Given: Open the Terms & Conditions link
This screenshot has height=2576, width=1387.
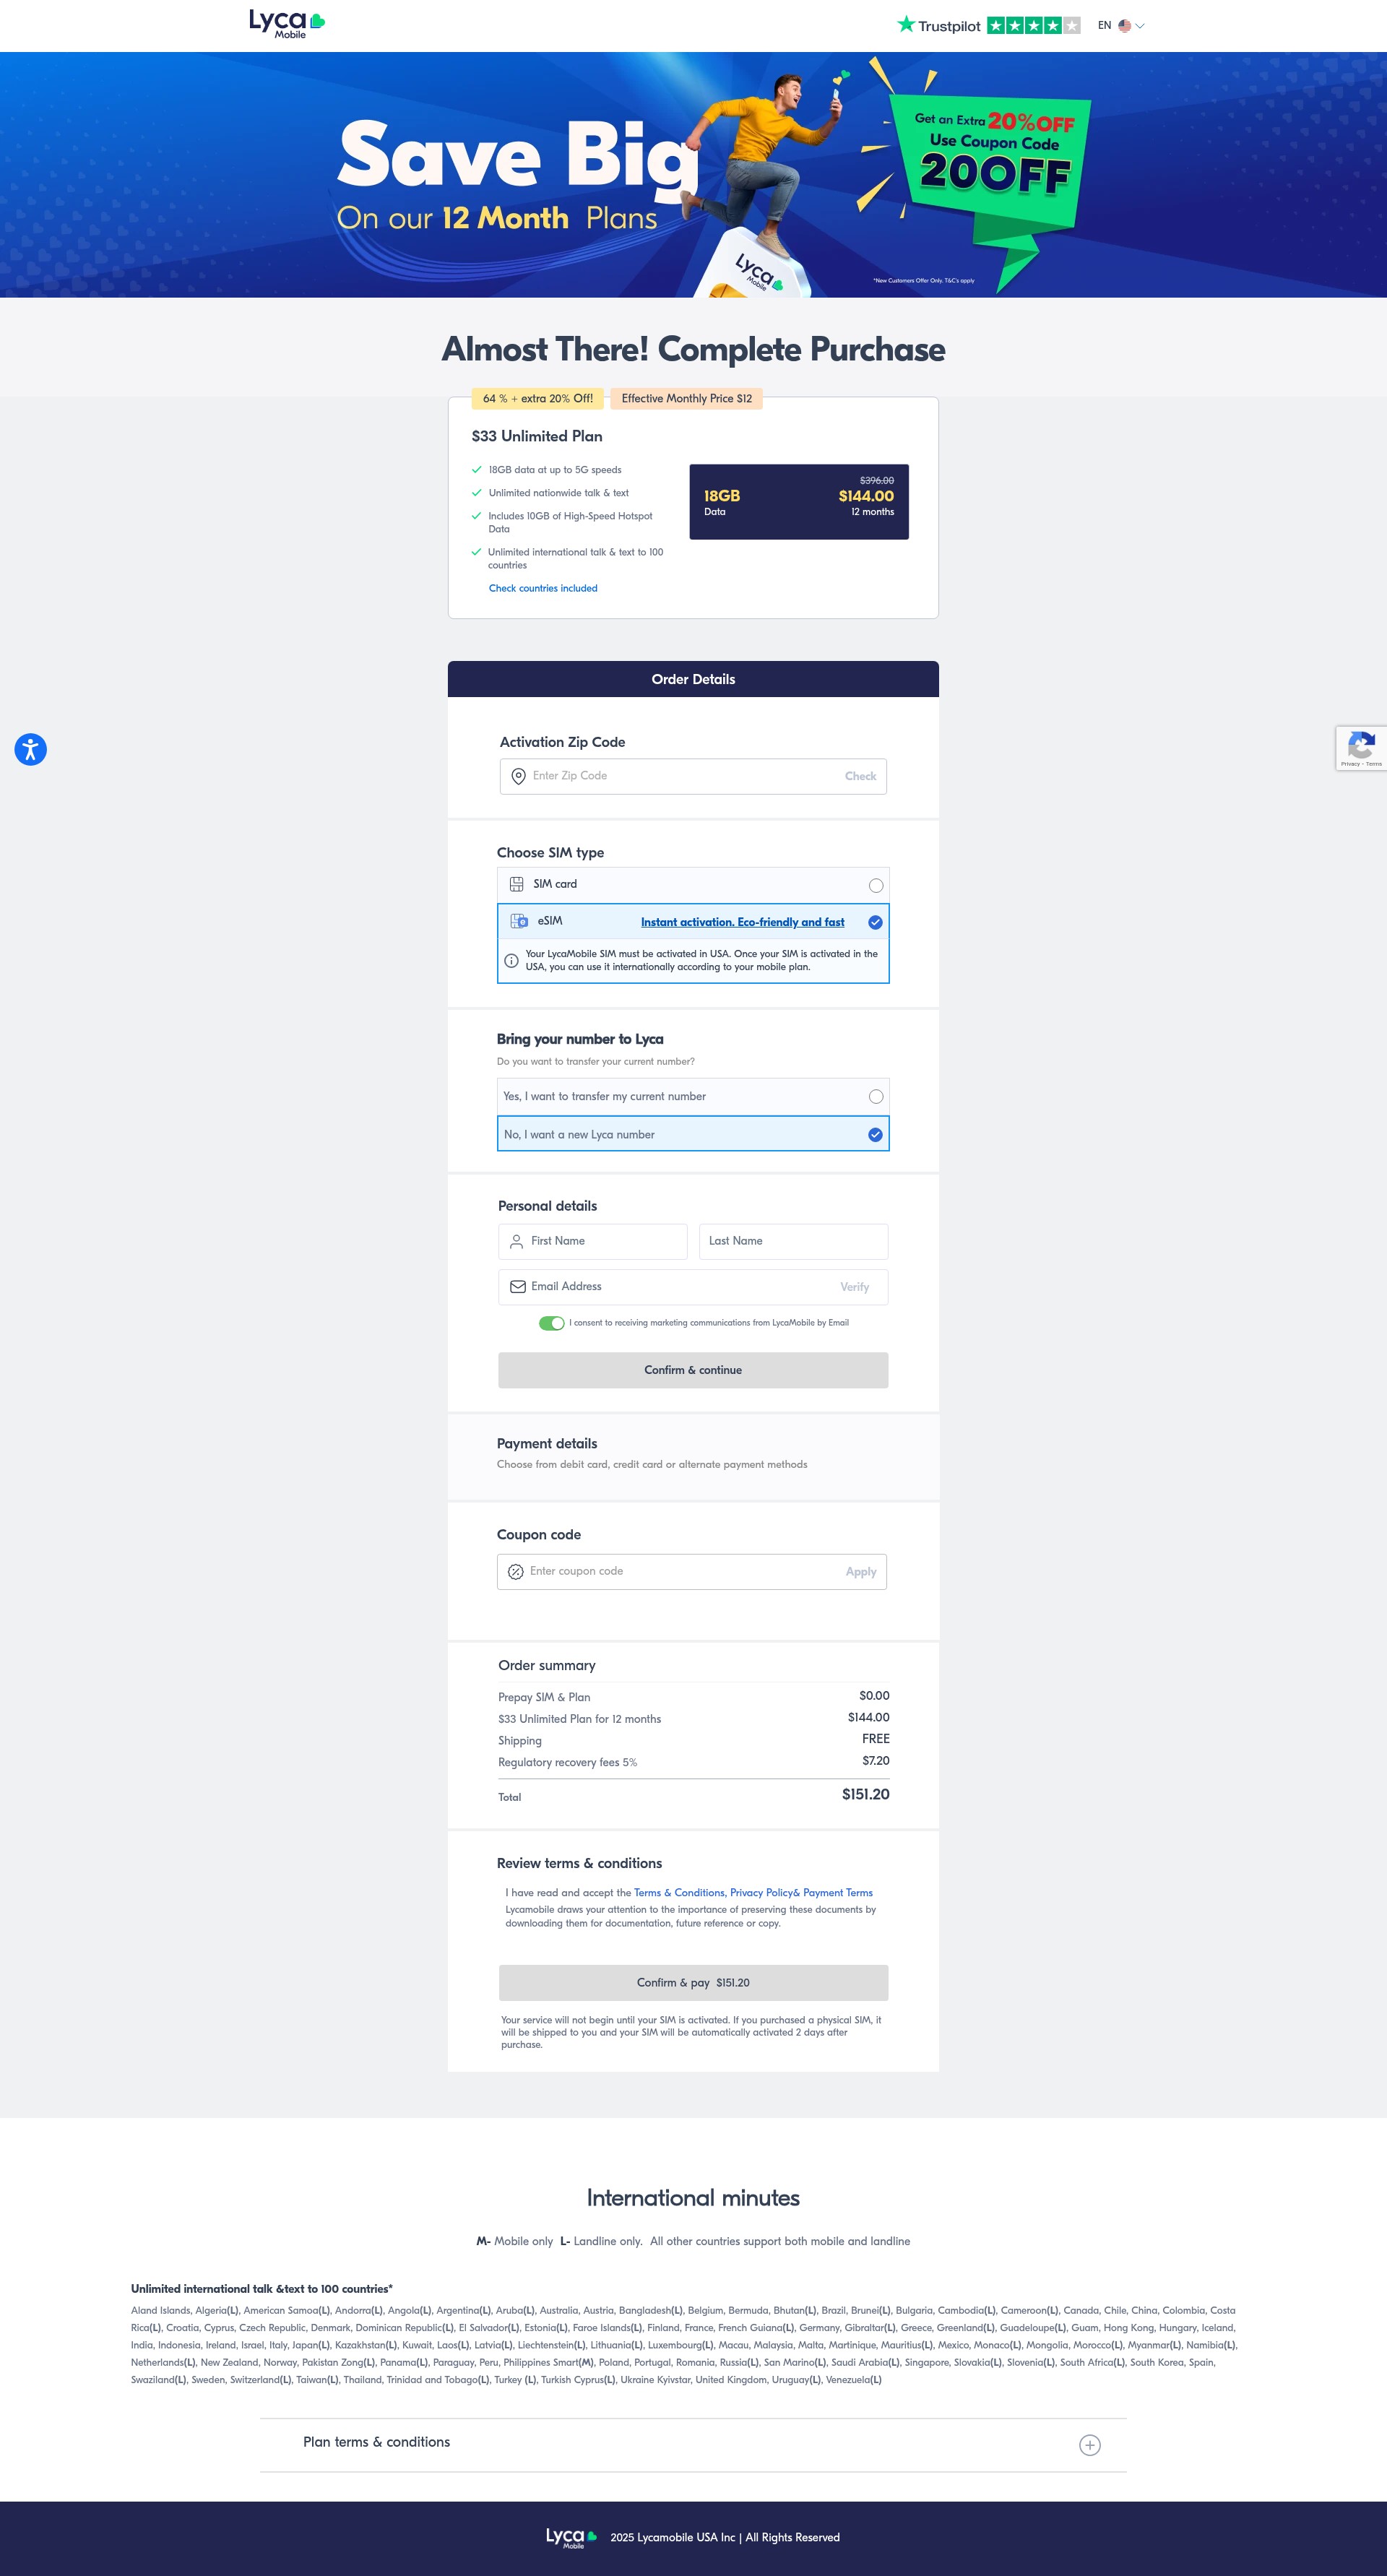Looking at the screenshot, I should tap(679, 1892).
